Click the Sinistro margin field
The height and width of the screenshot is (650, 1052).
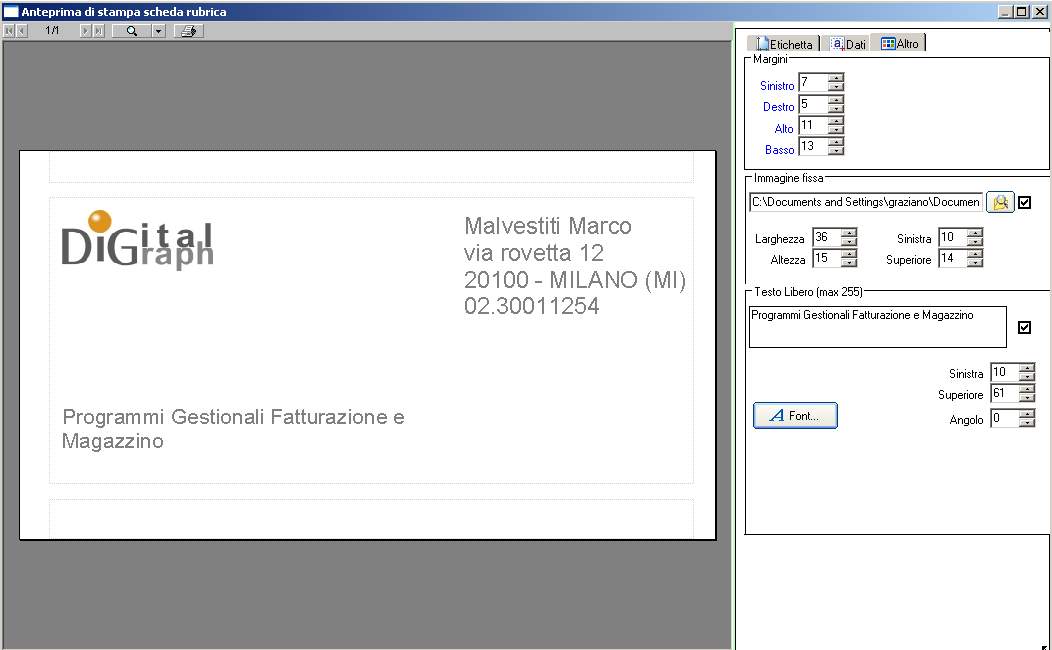(812, 83)
